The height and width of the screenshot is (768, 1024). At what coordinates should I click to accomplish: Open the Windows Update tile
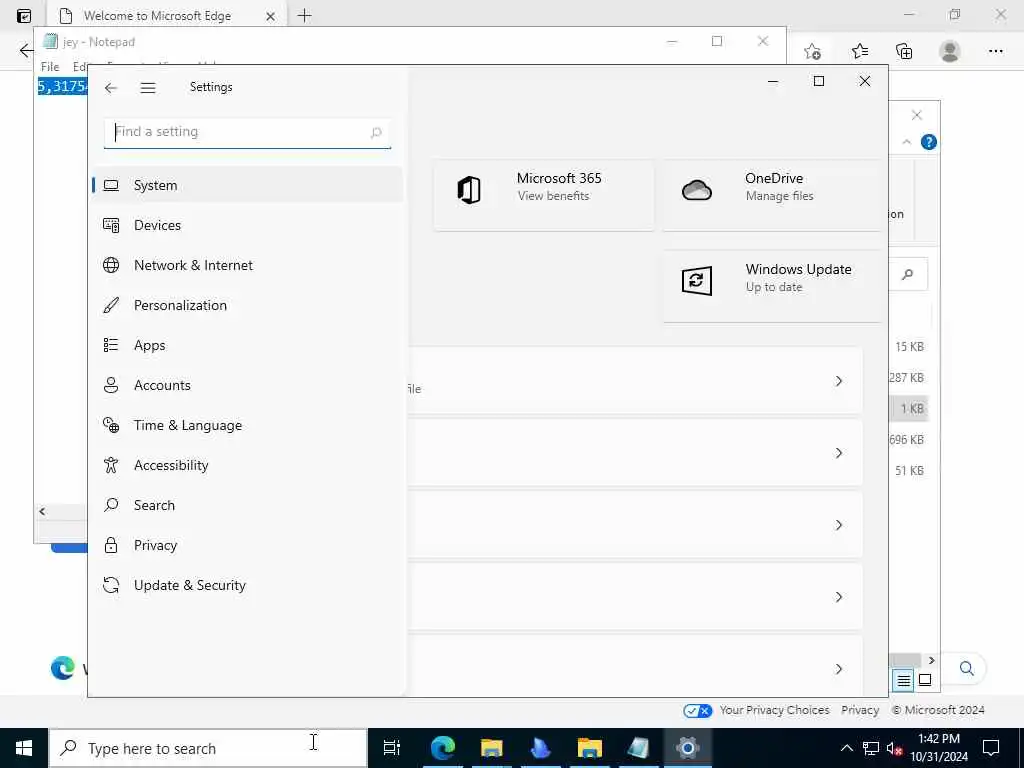(x=772, y=285)
